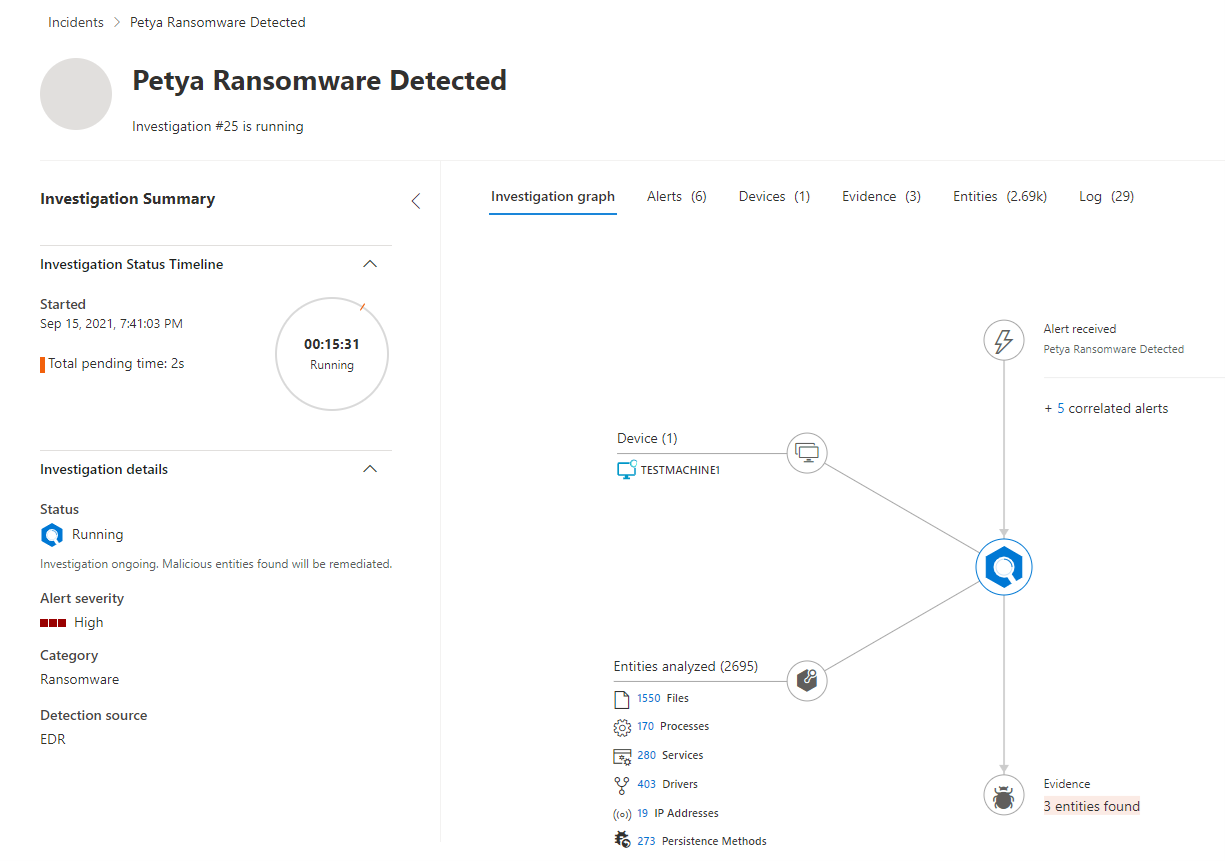Image resolution: width=1225 pixels, height=861 pixels.
Task: Click the bug-shaped Evidence node icon
Action: 1003,794
